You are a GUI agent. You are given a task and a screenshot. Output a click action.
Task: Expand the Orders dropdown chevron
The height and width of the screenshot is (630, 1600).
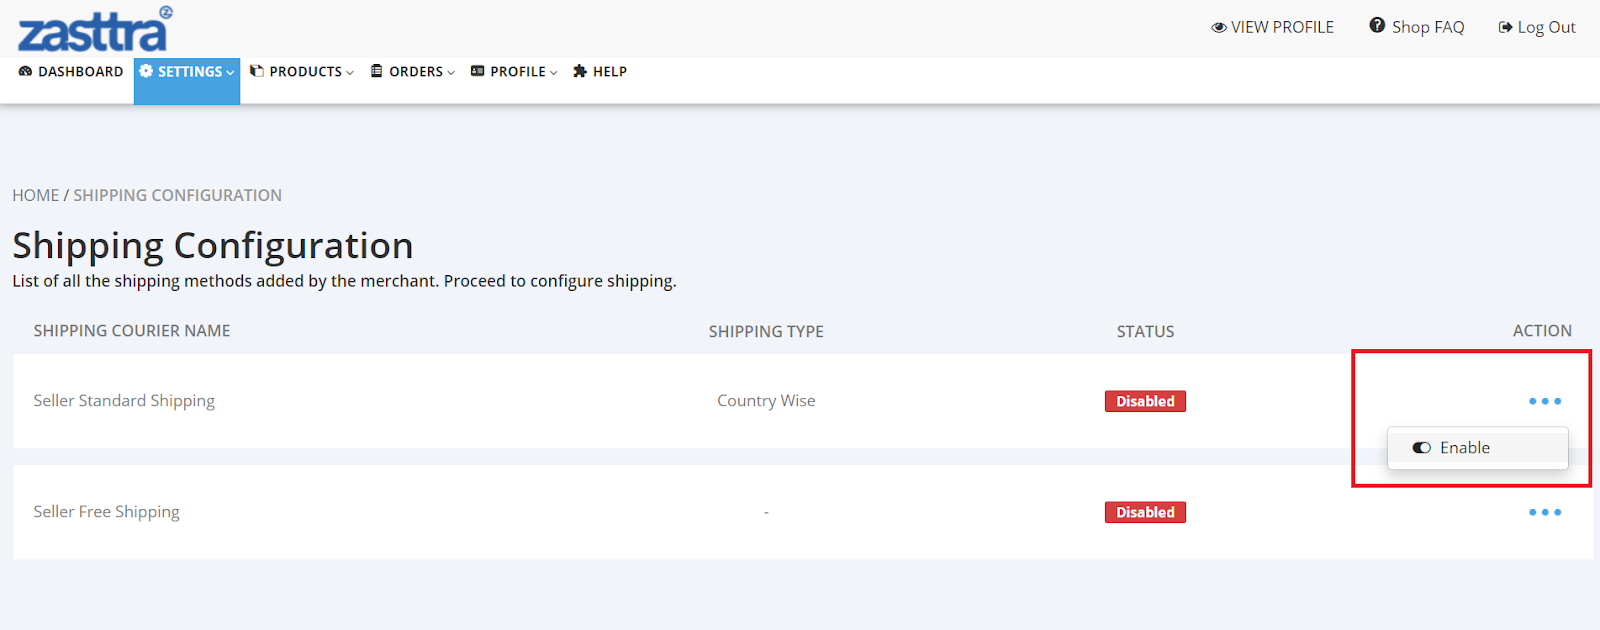[451, 72]
